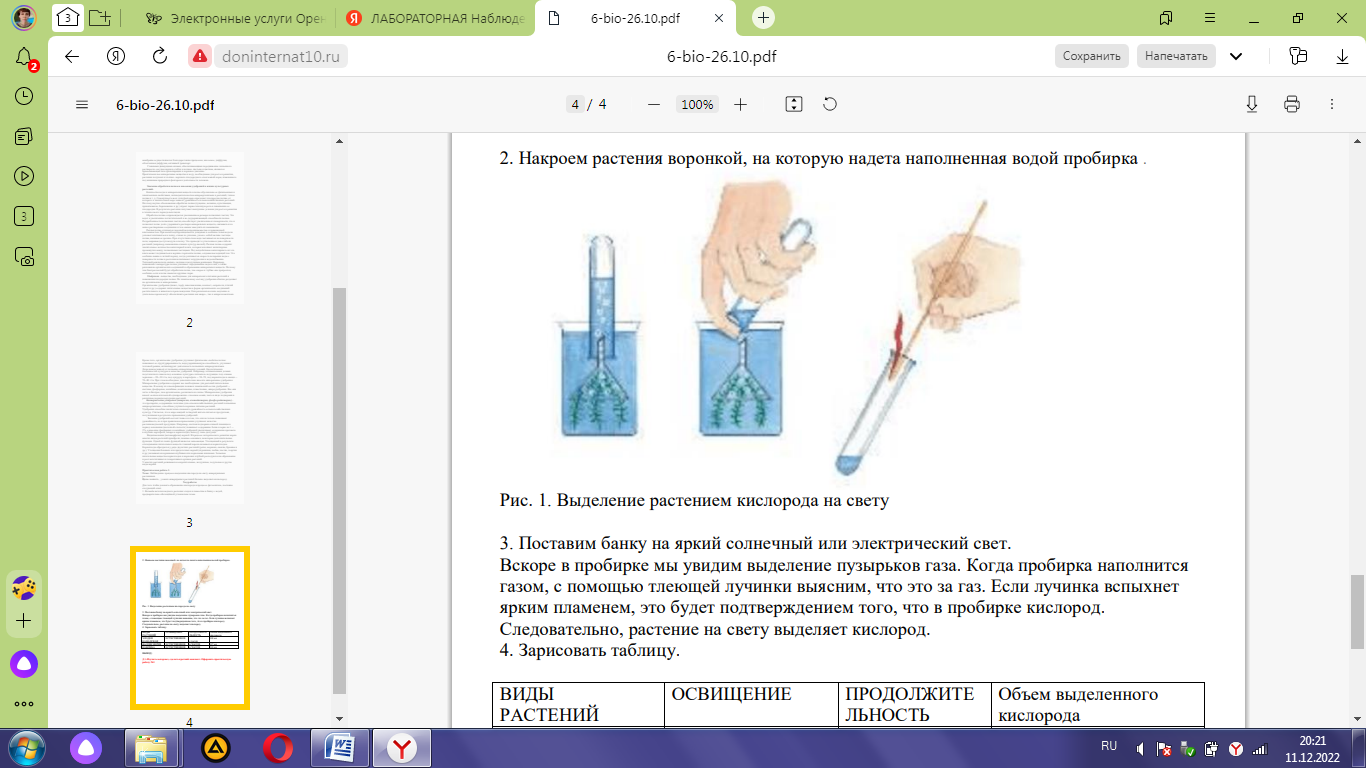Fit PDF page to width
Image resolution: width=1366 pixels, height=768 pixels.
[794, 104]
